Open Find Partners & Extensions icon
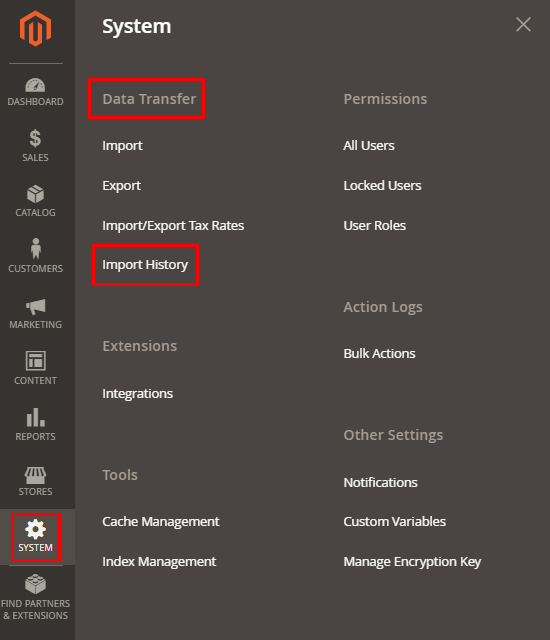 pyautogui.click(x=35, y=584)
